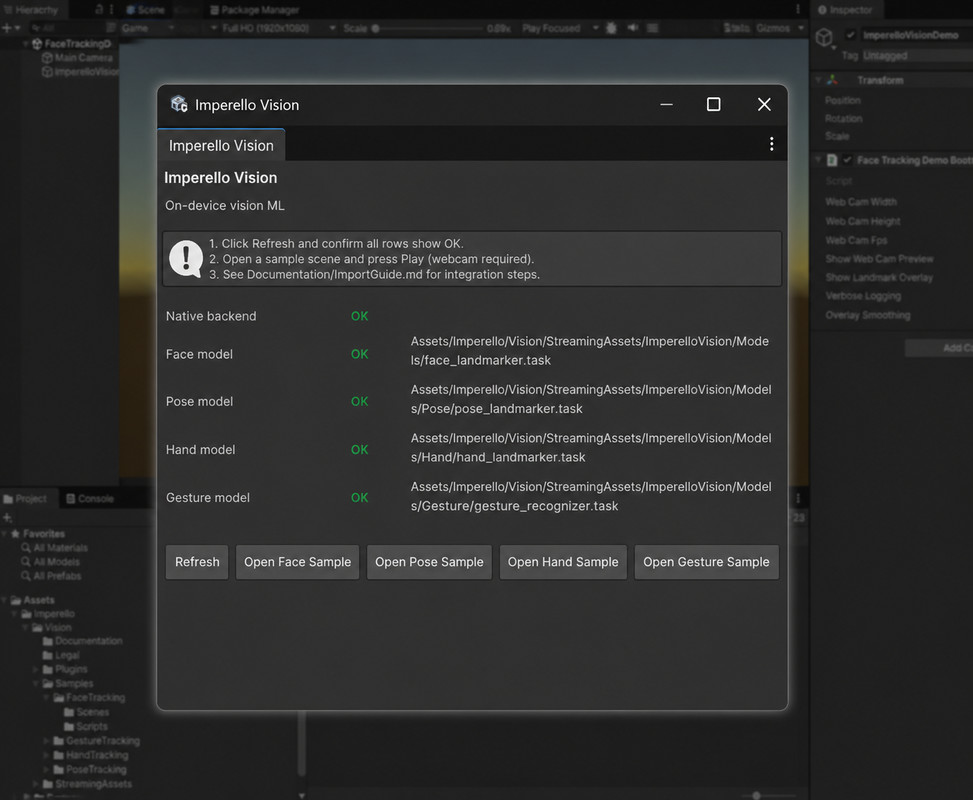973x800 pixels.
Task: Select Favorites in the Project panel
Action: [38, 534]
